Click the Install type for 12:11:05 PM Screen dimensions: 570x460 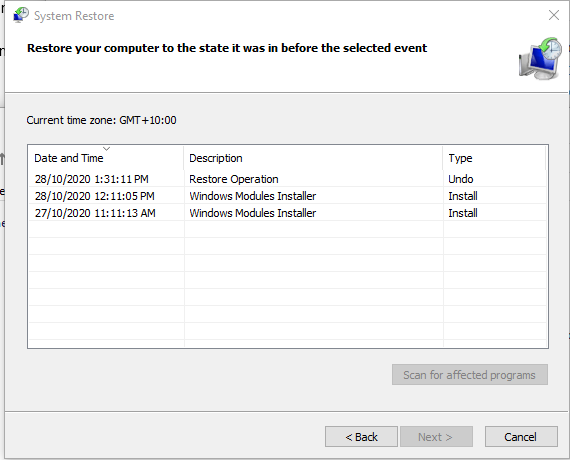[463, 196]
